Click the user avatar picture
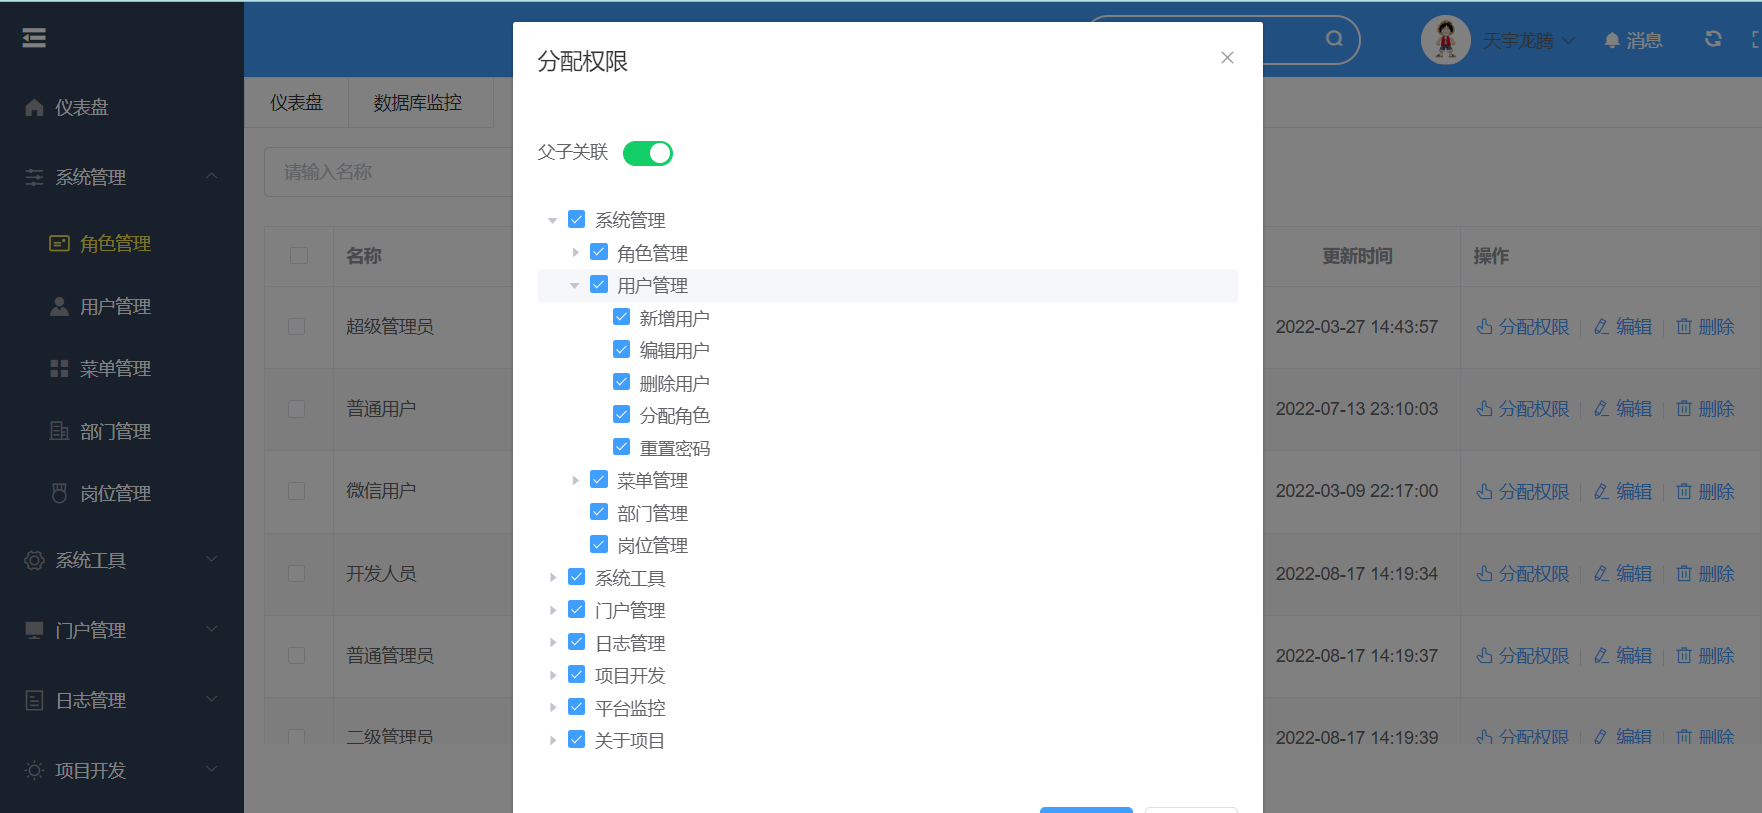This screenshot has height=813, width=1762. (1445, 40)
